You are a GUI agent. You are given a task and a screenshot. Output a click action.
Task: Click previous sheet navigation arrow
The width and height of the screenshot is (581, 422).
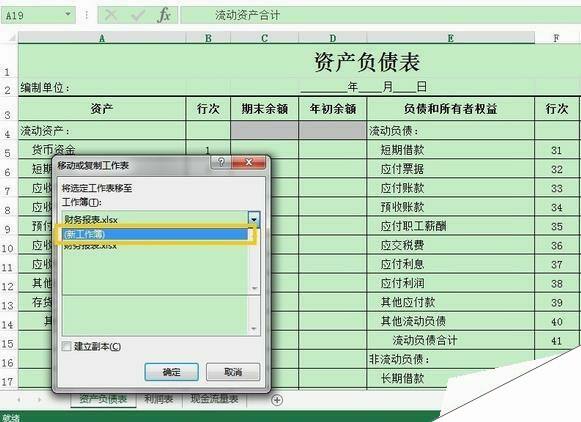pyautogui.click(x=19, y=400)
